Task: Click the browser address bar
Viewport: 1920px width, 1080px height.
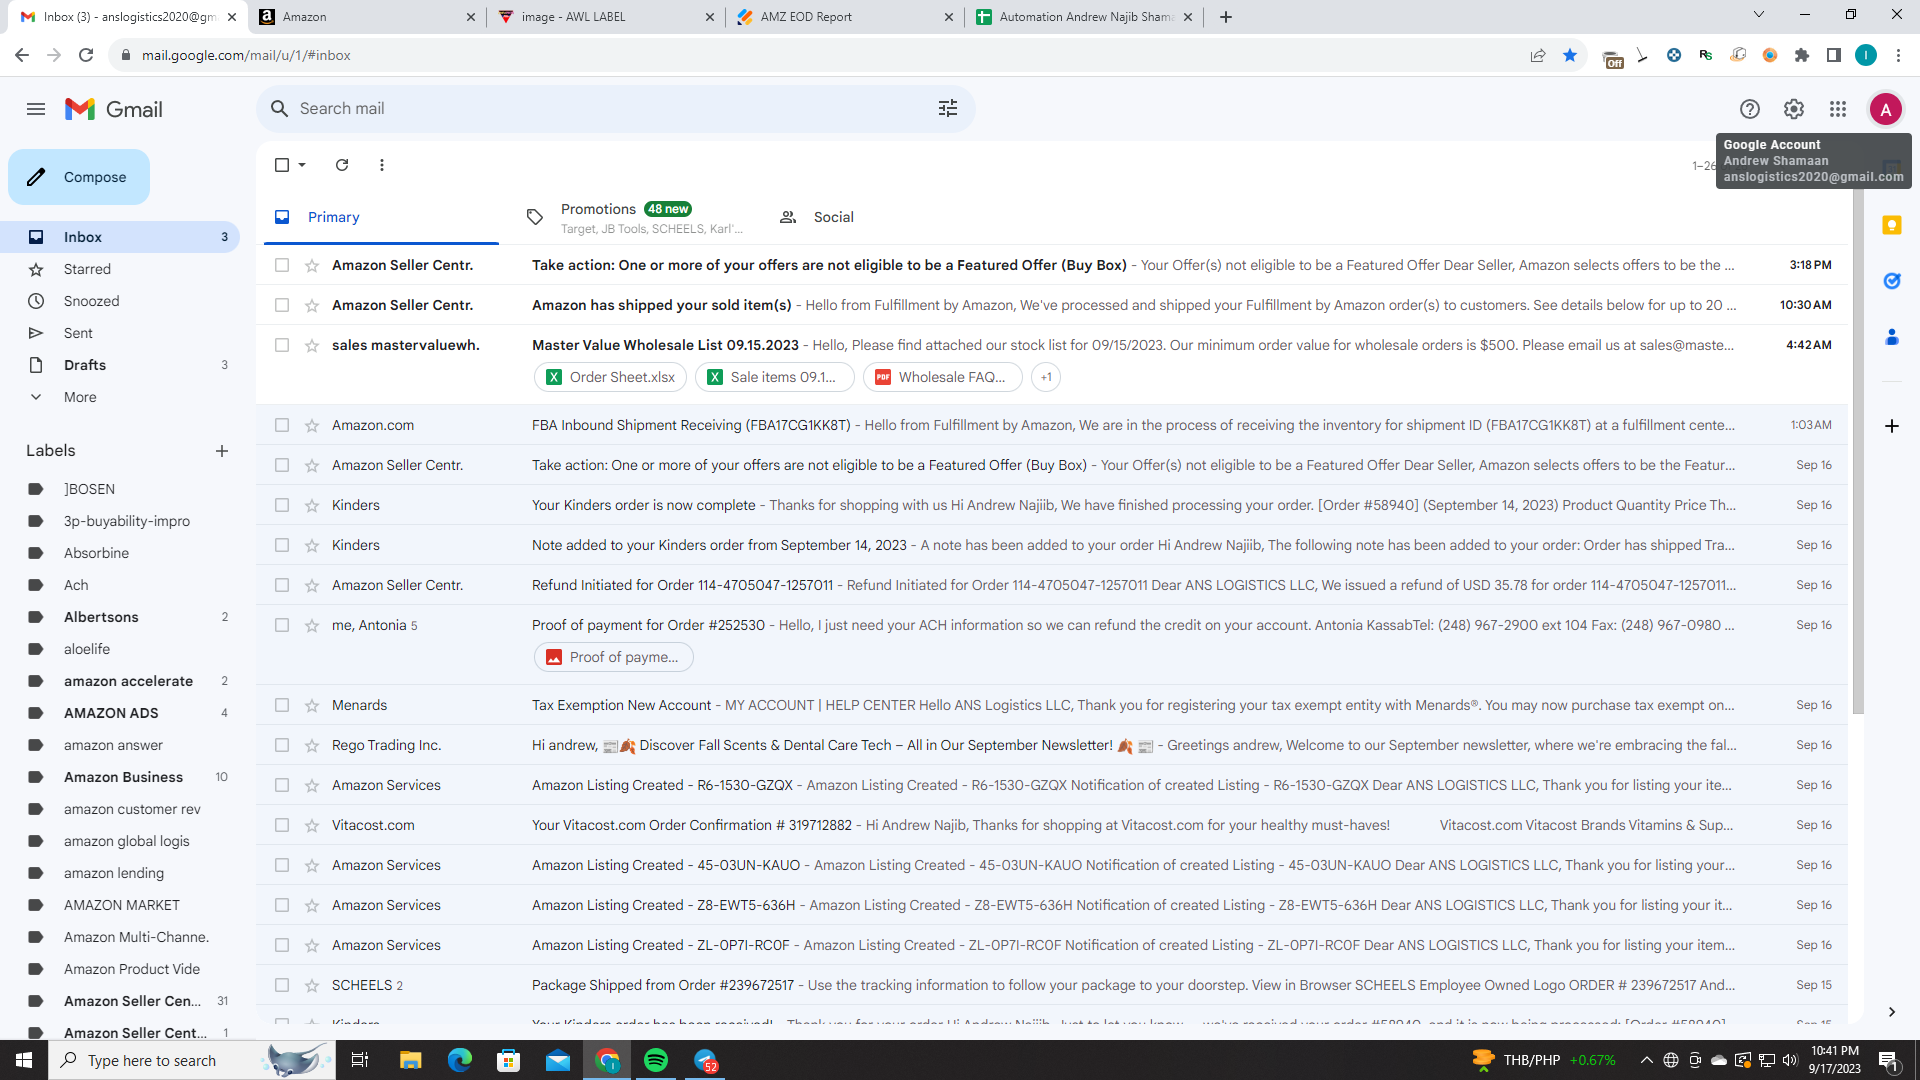Action: [820, 55]
